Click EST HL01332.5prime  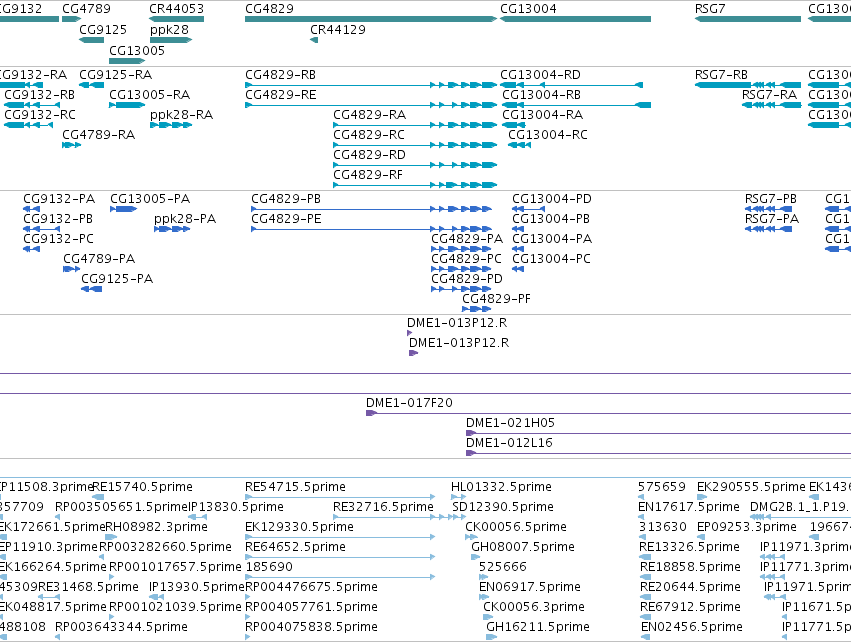click(x=459, y=497)
